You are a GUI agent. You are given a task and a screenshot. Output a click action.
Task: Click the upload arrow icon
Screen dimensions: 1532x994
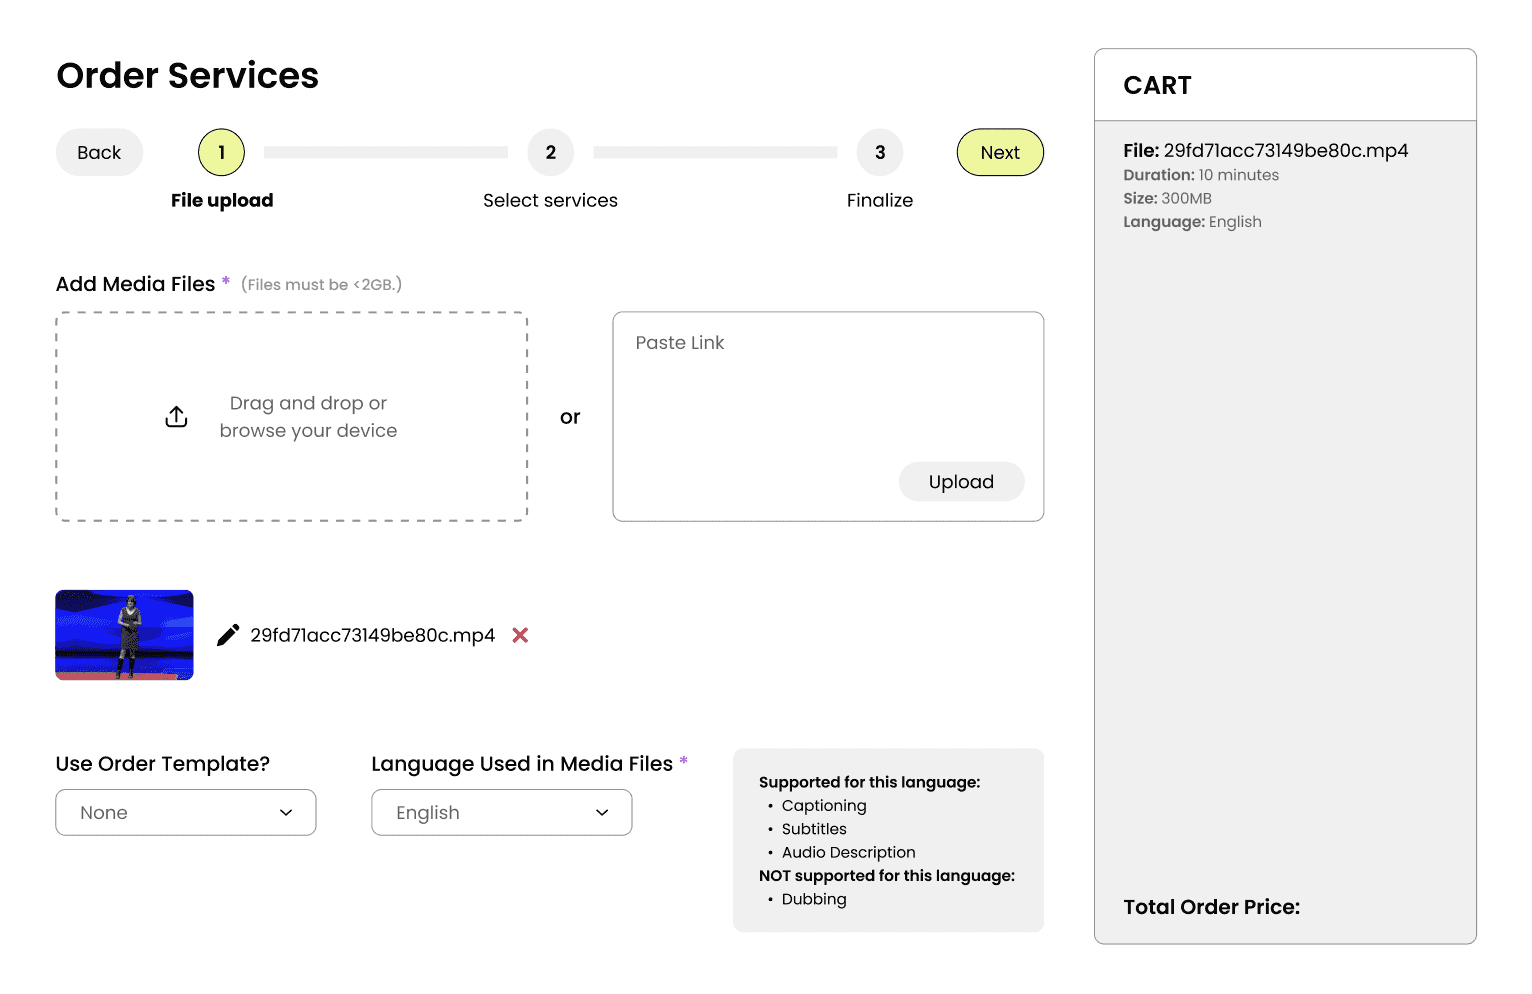pyautogui.click(x=176, y=417)
